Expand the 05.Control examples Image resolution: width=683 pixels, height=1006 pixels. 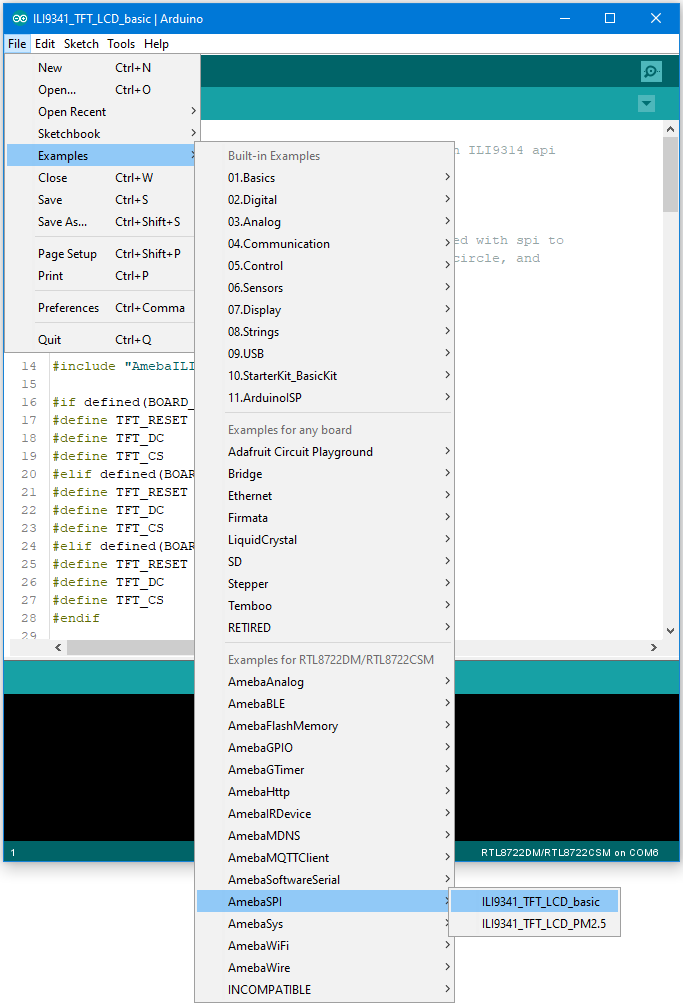click(x=325, y=266)
